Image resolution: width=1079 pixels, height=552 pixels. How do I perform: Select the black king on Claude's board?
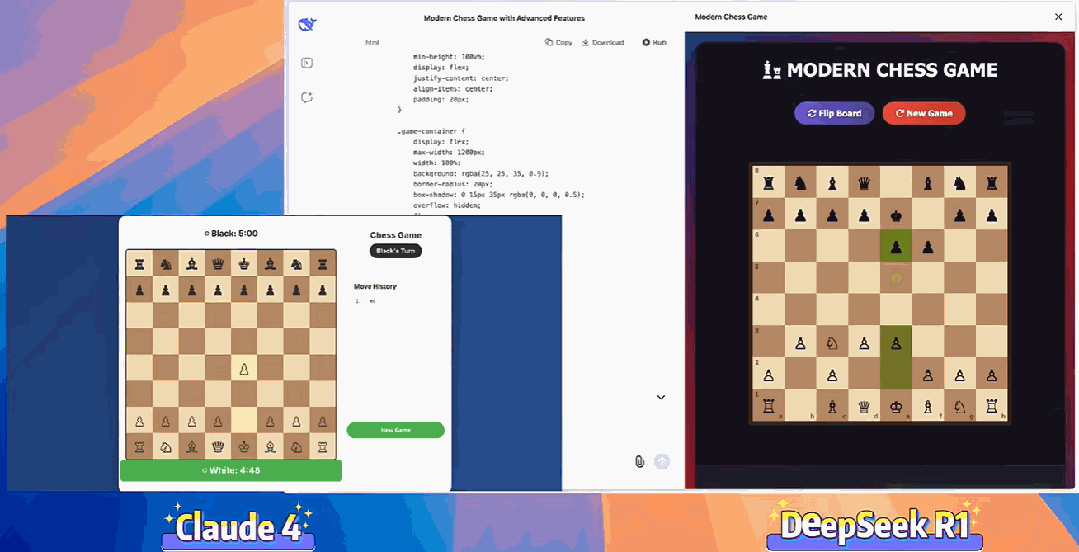[244, 263]
